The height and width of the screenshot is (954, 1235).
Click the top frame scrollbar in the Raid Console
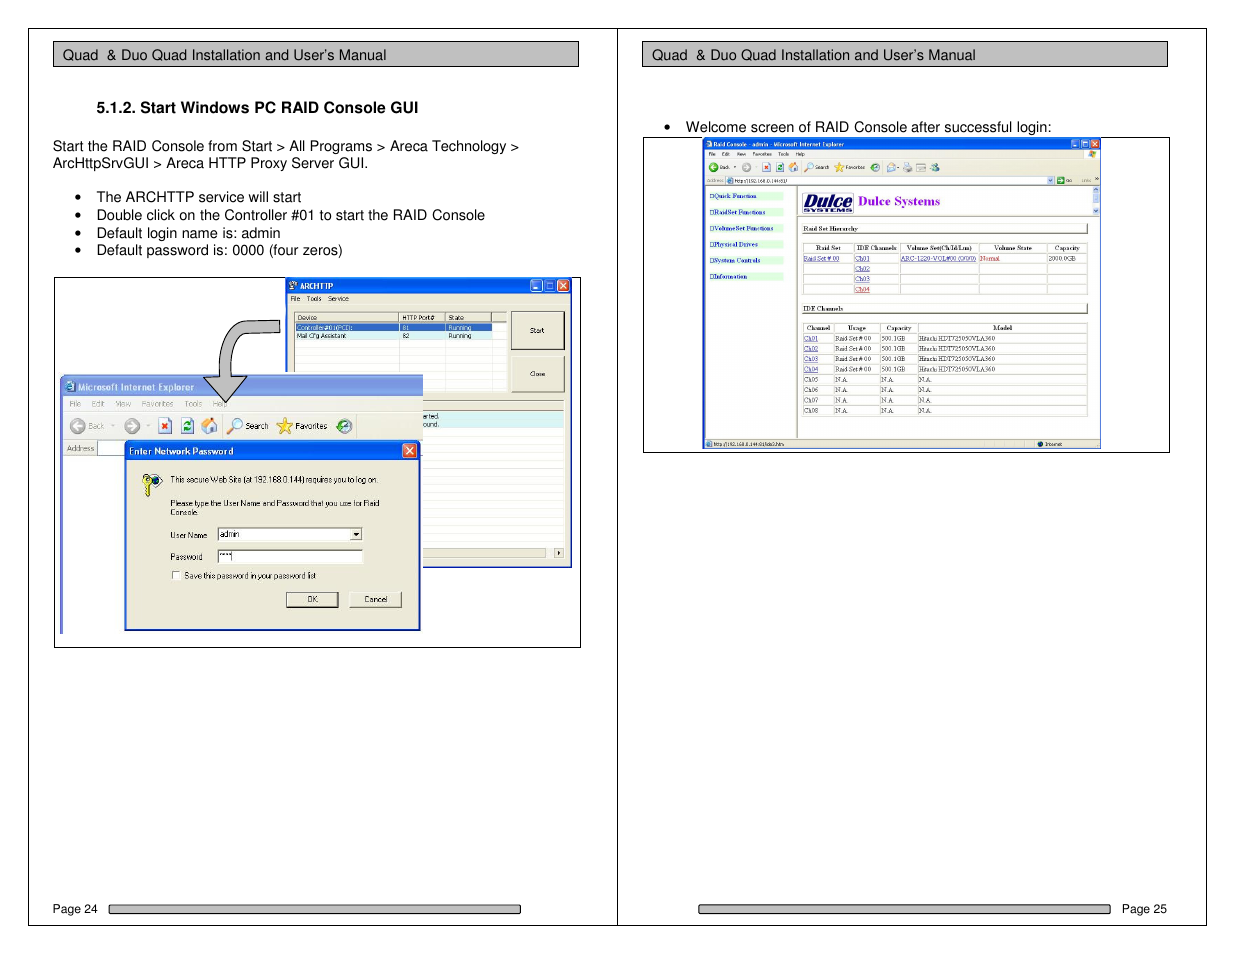tap(1096, 200)
